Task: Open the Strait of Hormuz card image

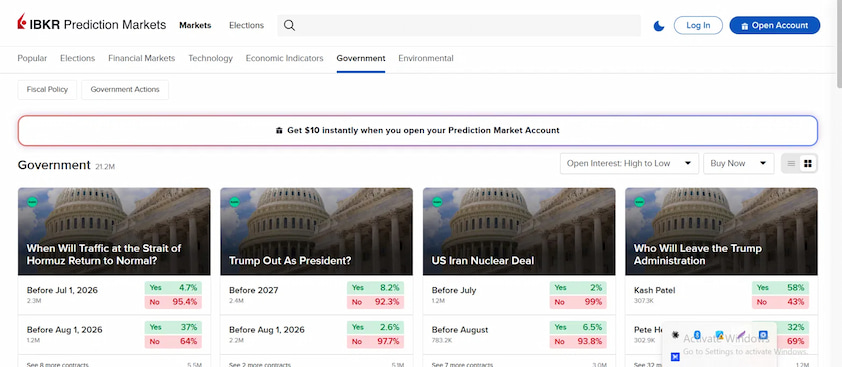Action: (114, 232)
